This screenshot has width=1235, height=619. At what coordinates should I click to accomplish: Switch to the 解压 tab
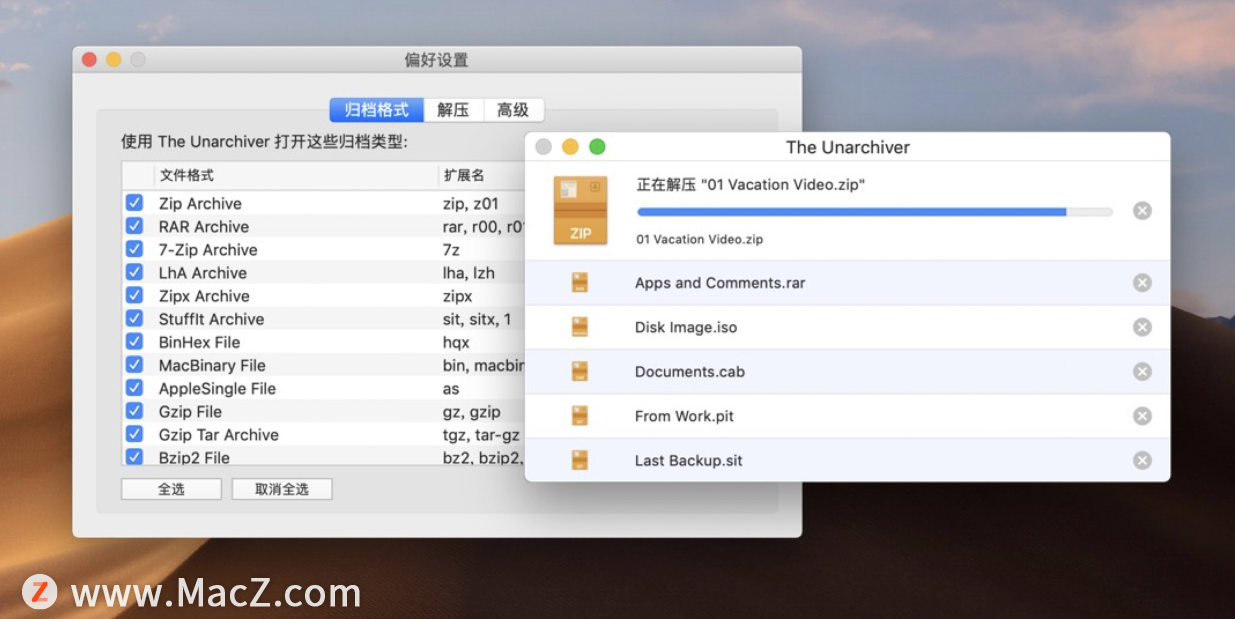coord(453,110)
